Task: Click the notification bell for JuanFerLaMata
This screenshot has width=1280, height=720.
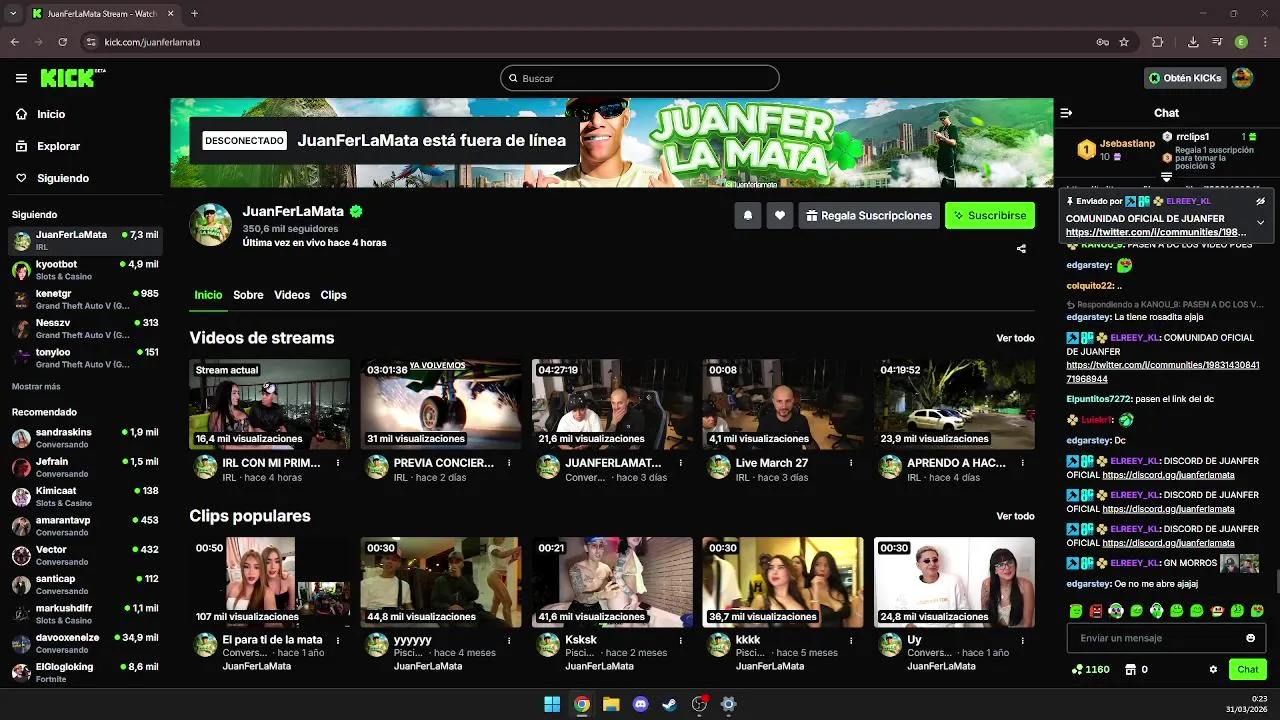Action: [x=747, y=215]
